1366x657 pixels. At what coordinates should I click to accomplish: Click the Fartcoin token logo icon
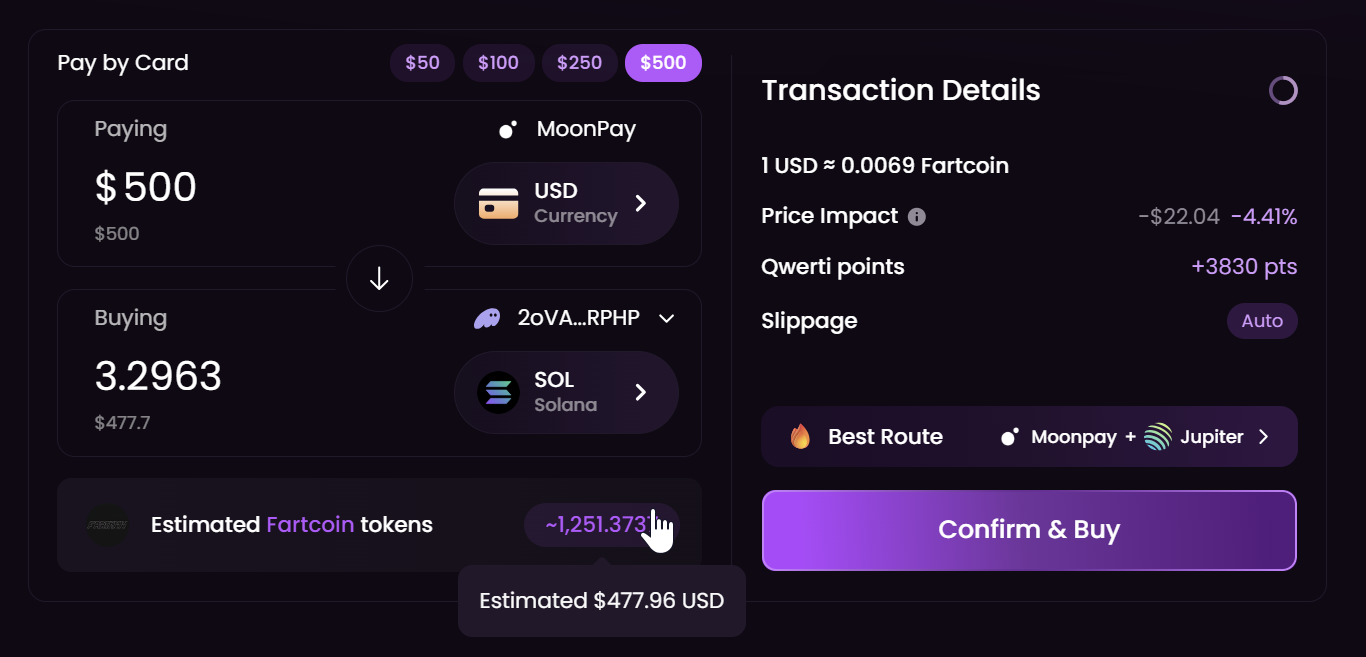pyautogui.click(x=106, y=525)
